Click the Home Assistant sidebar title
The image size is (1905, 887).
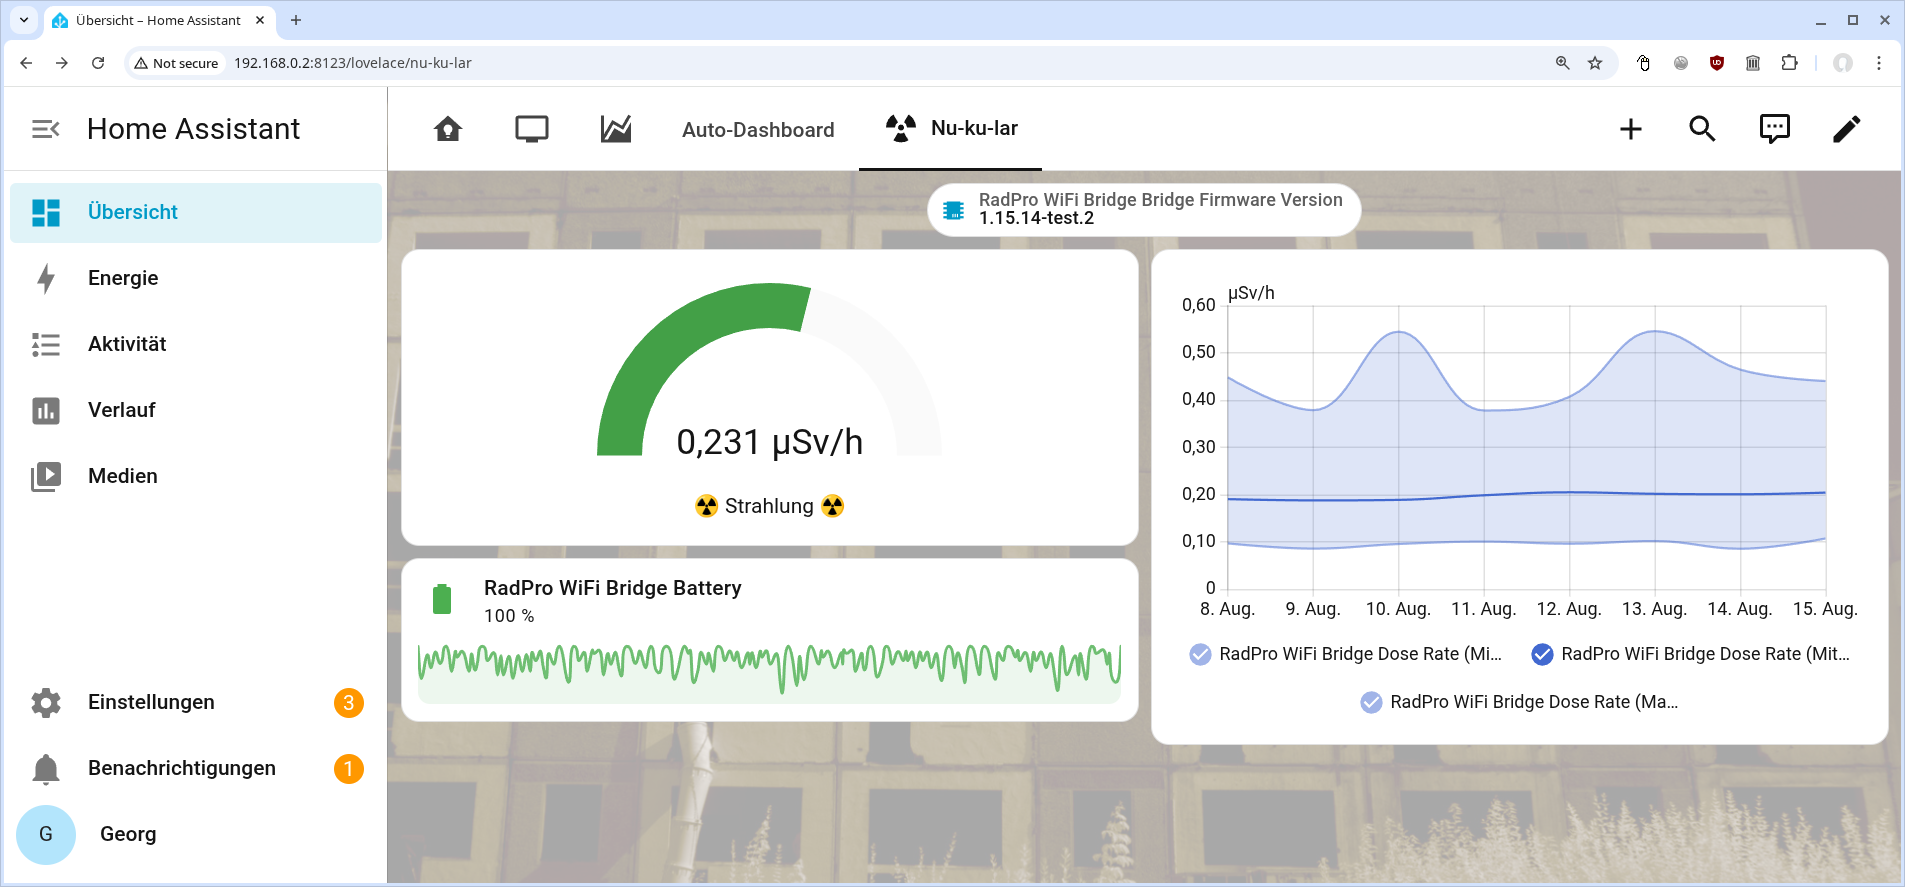coord(194,129)
